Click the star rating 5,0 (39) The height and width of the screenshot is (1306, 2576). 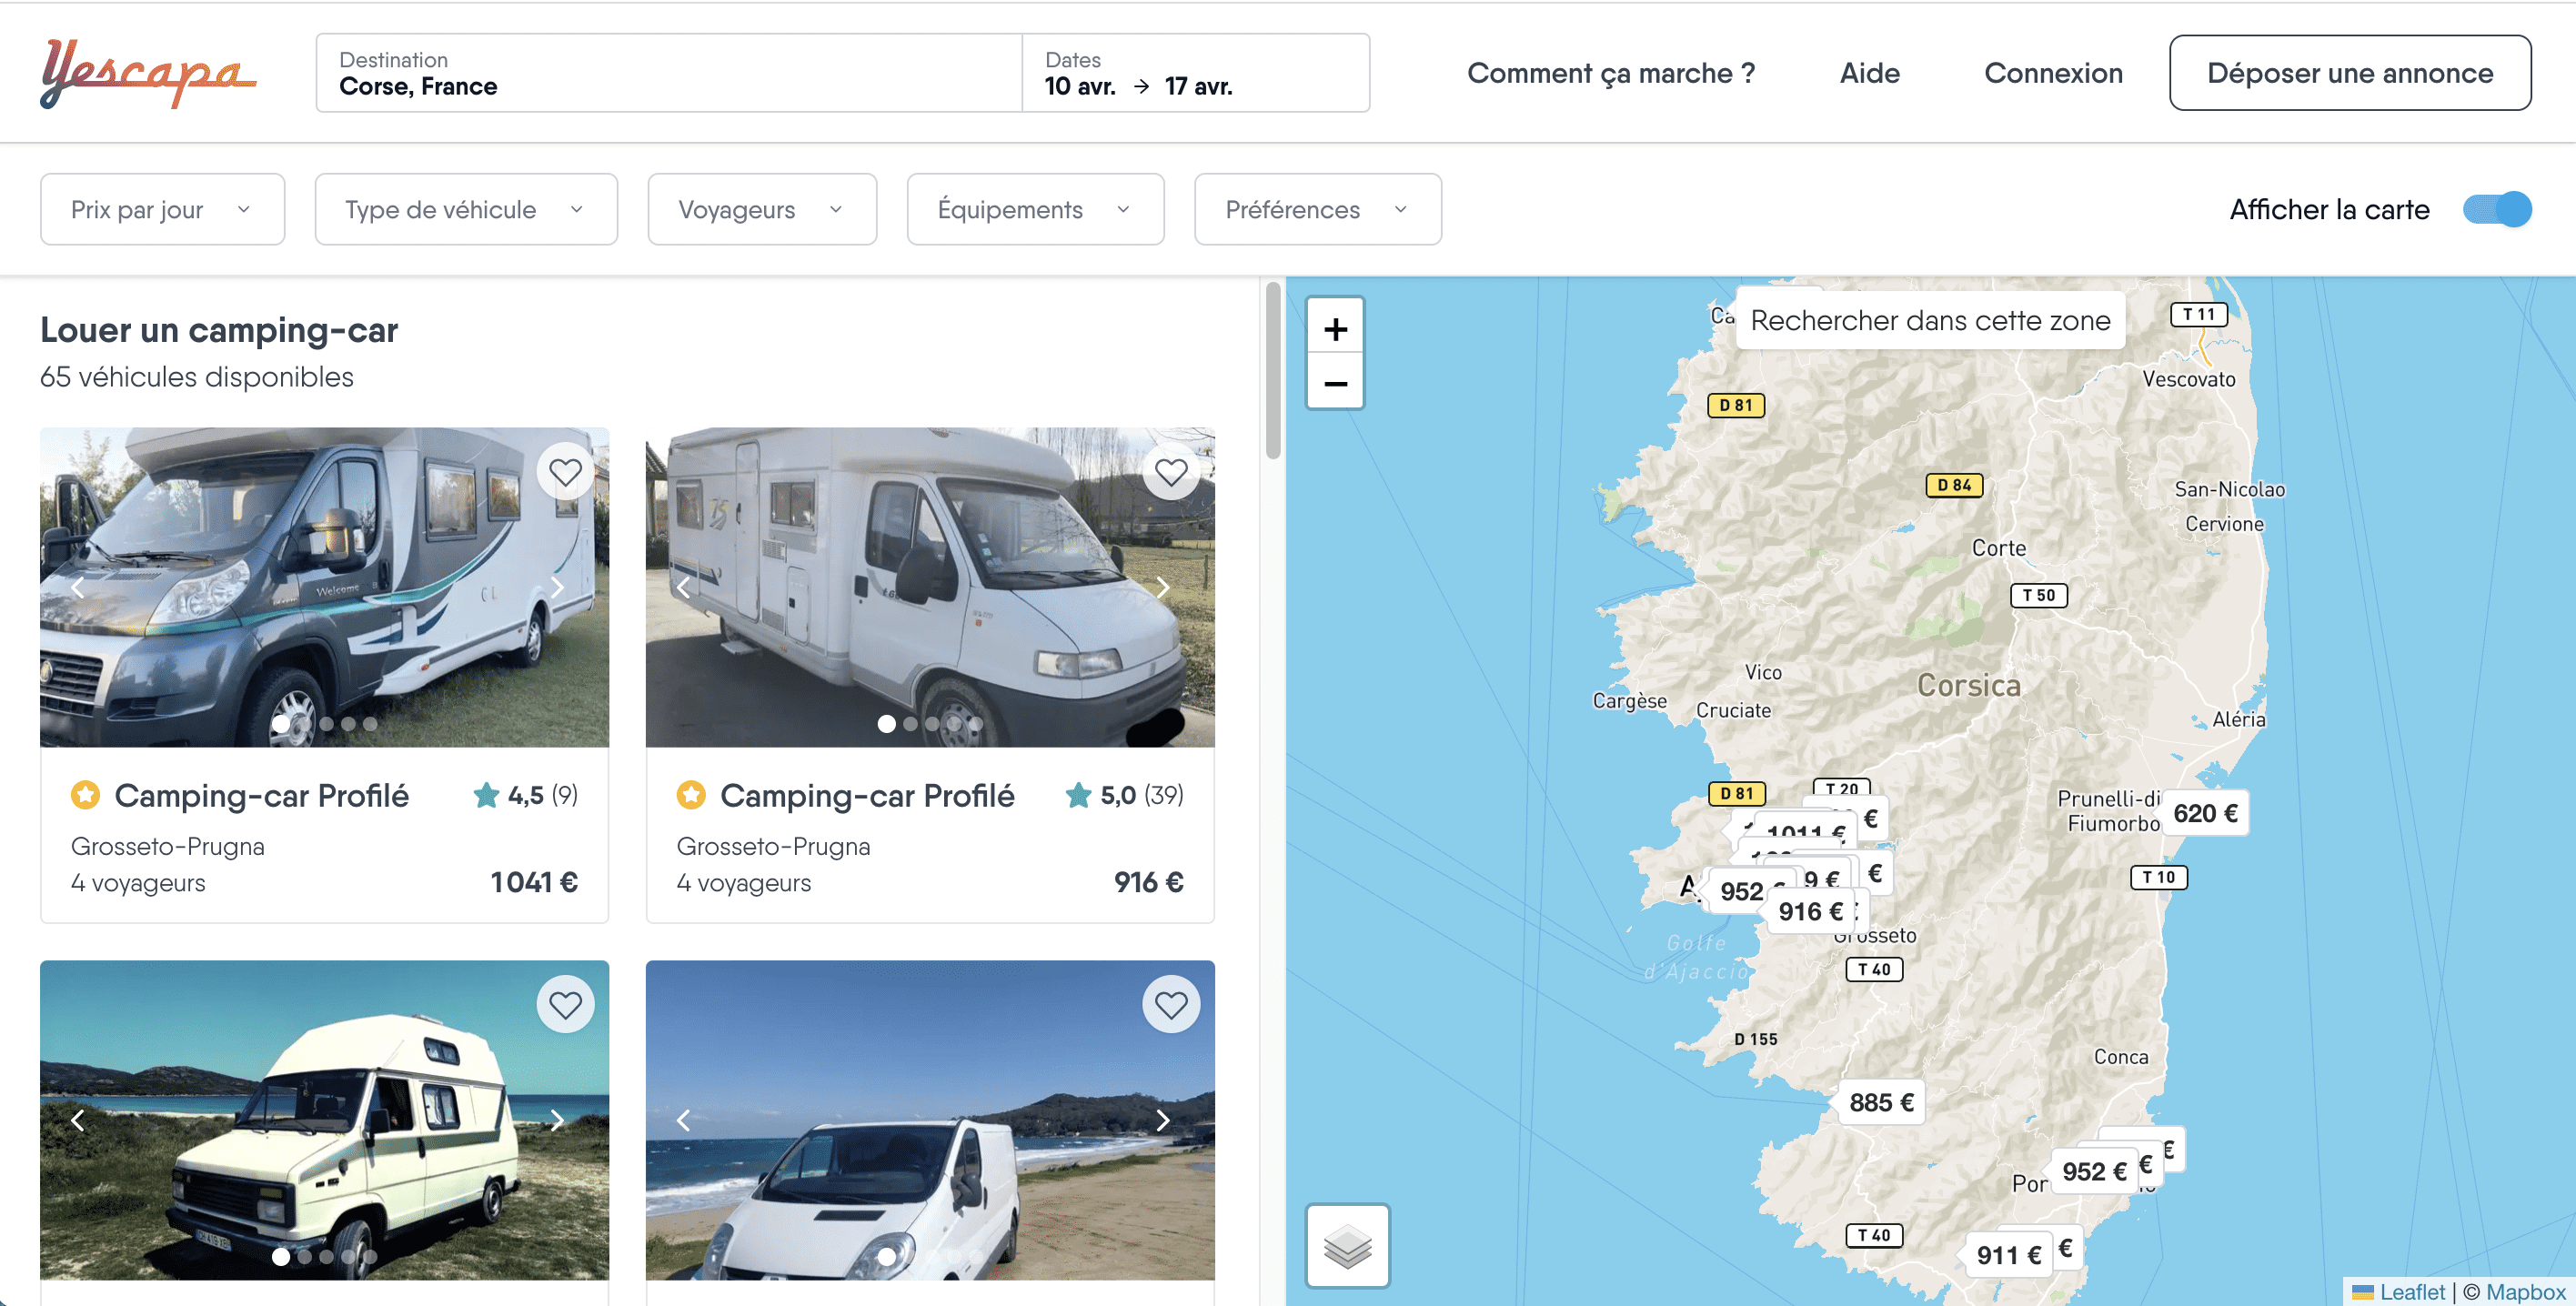point(1124,795)
